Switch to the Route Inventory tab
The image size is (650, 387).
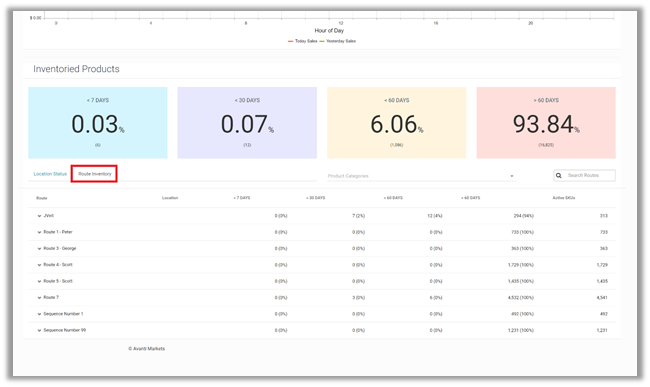click(95, 174)
